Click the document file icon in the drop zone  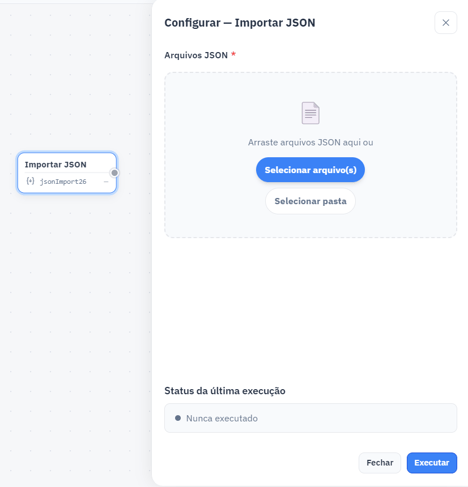click(x=310, y=113)
